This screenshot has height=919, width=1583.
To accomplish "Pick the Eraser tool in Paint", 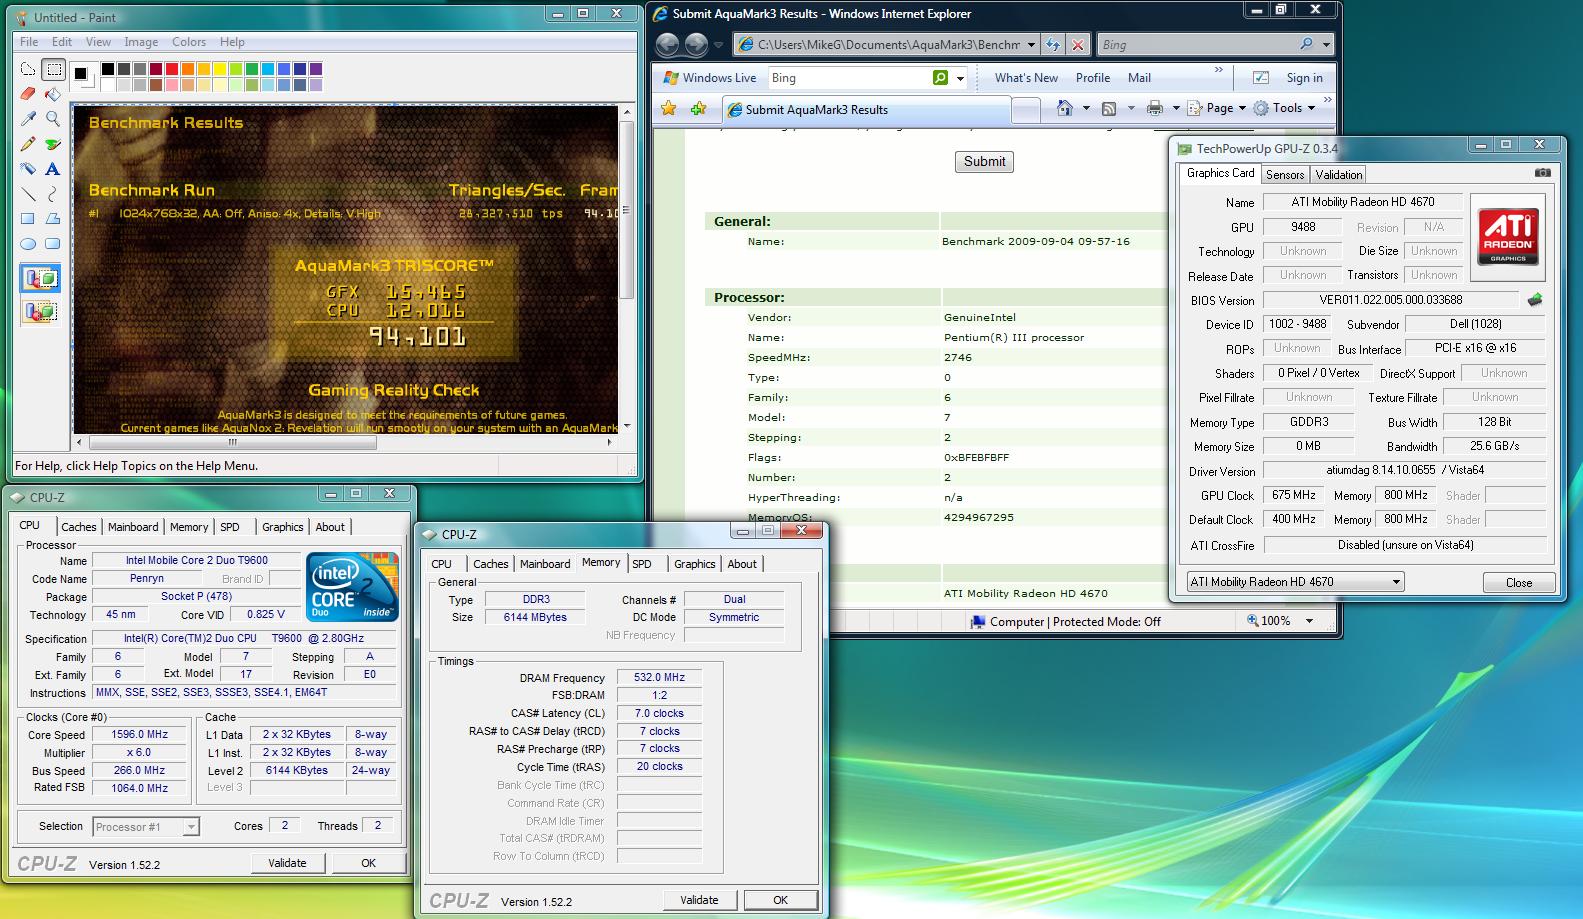I will pyautogui.click(x=28, y=94).
